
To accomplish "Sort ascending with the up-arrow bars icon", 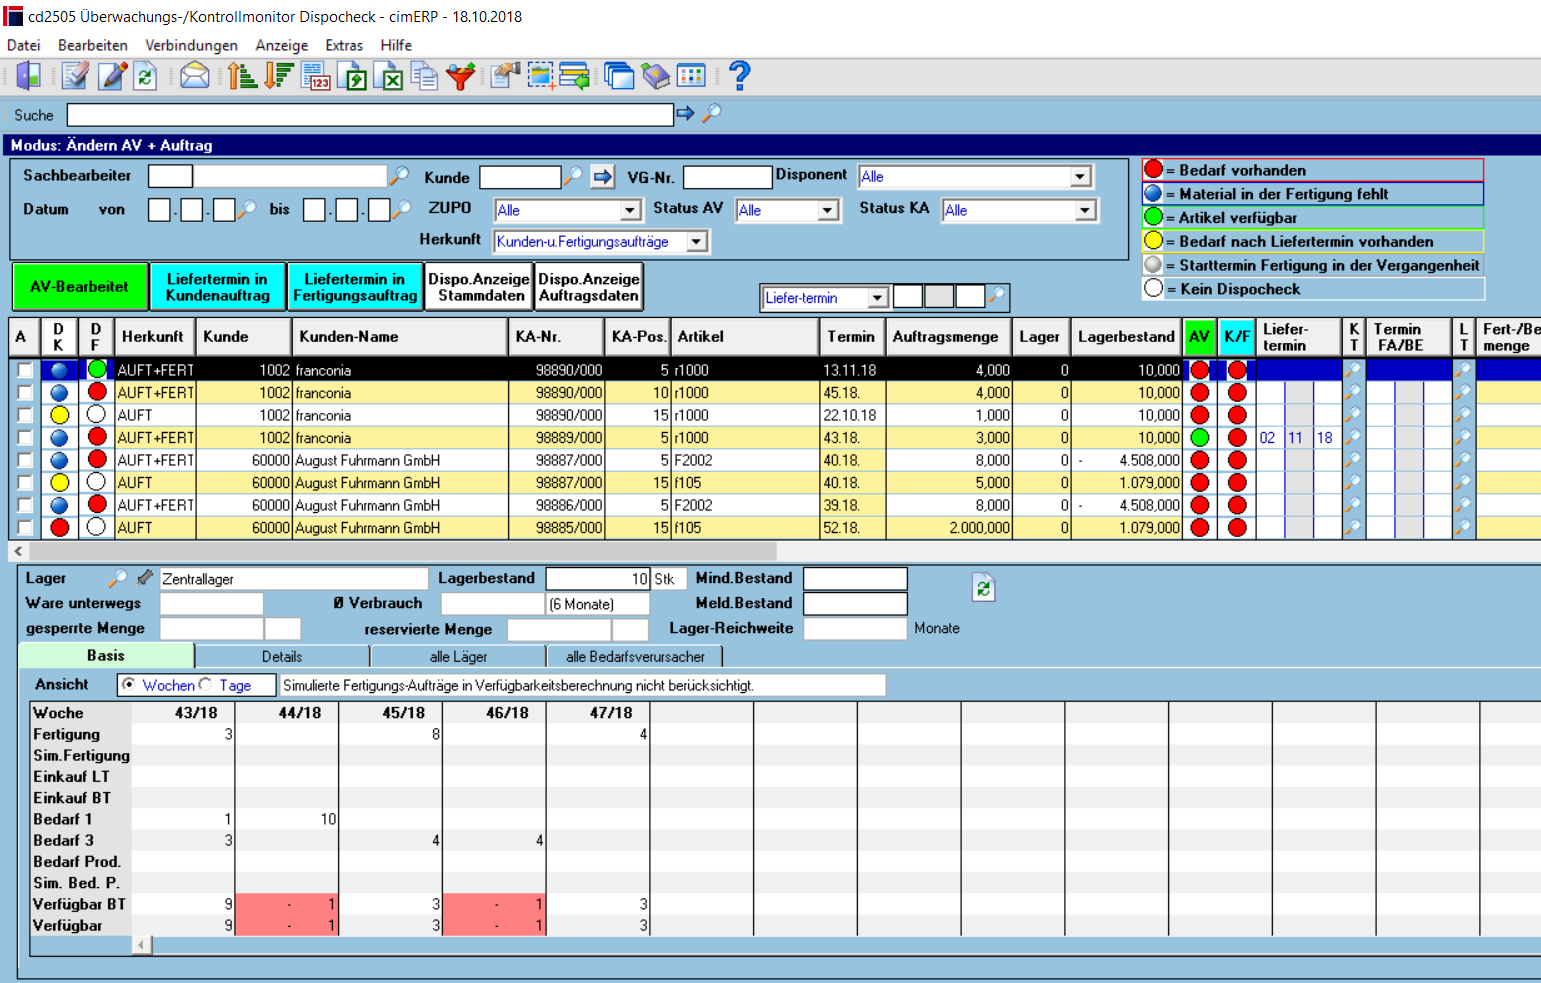I will click(x=242, y=76).
